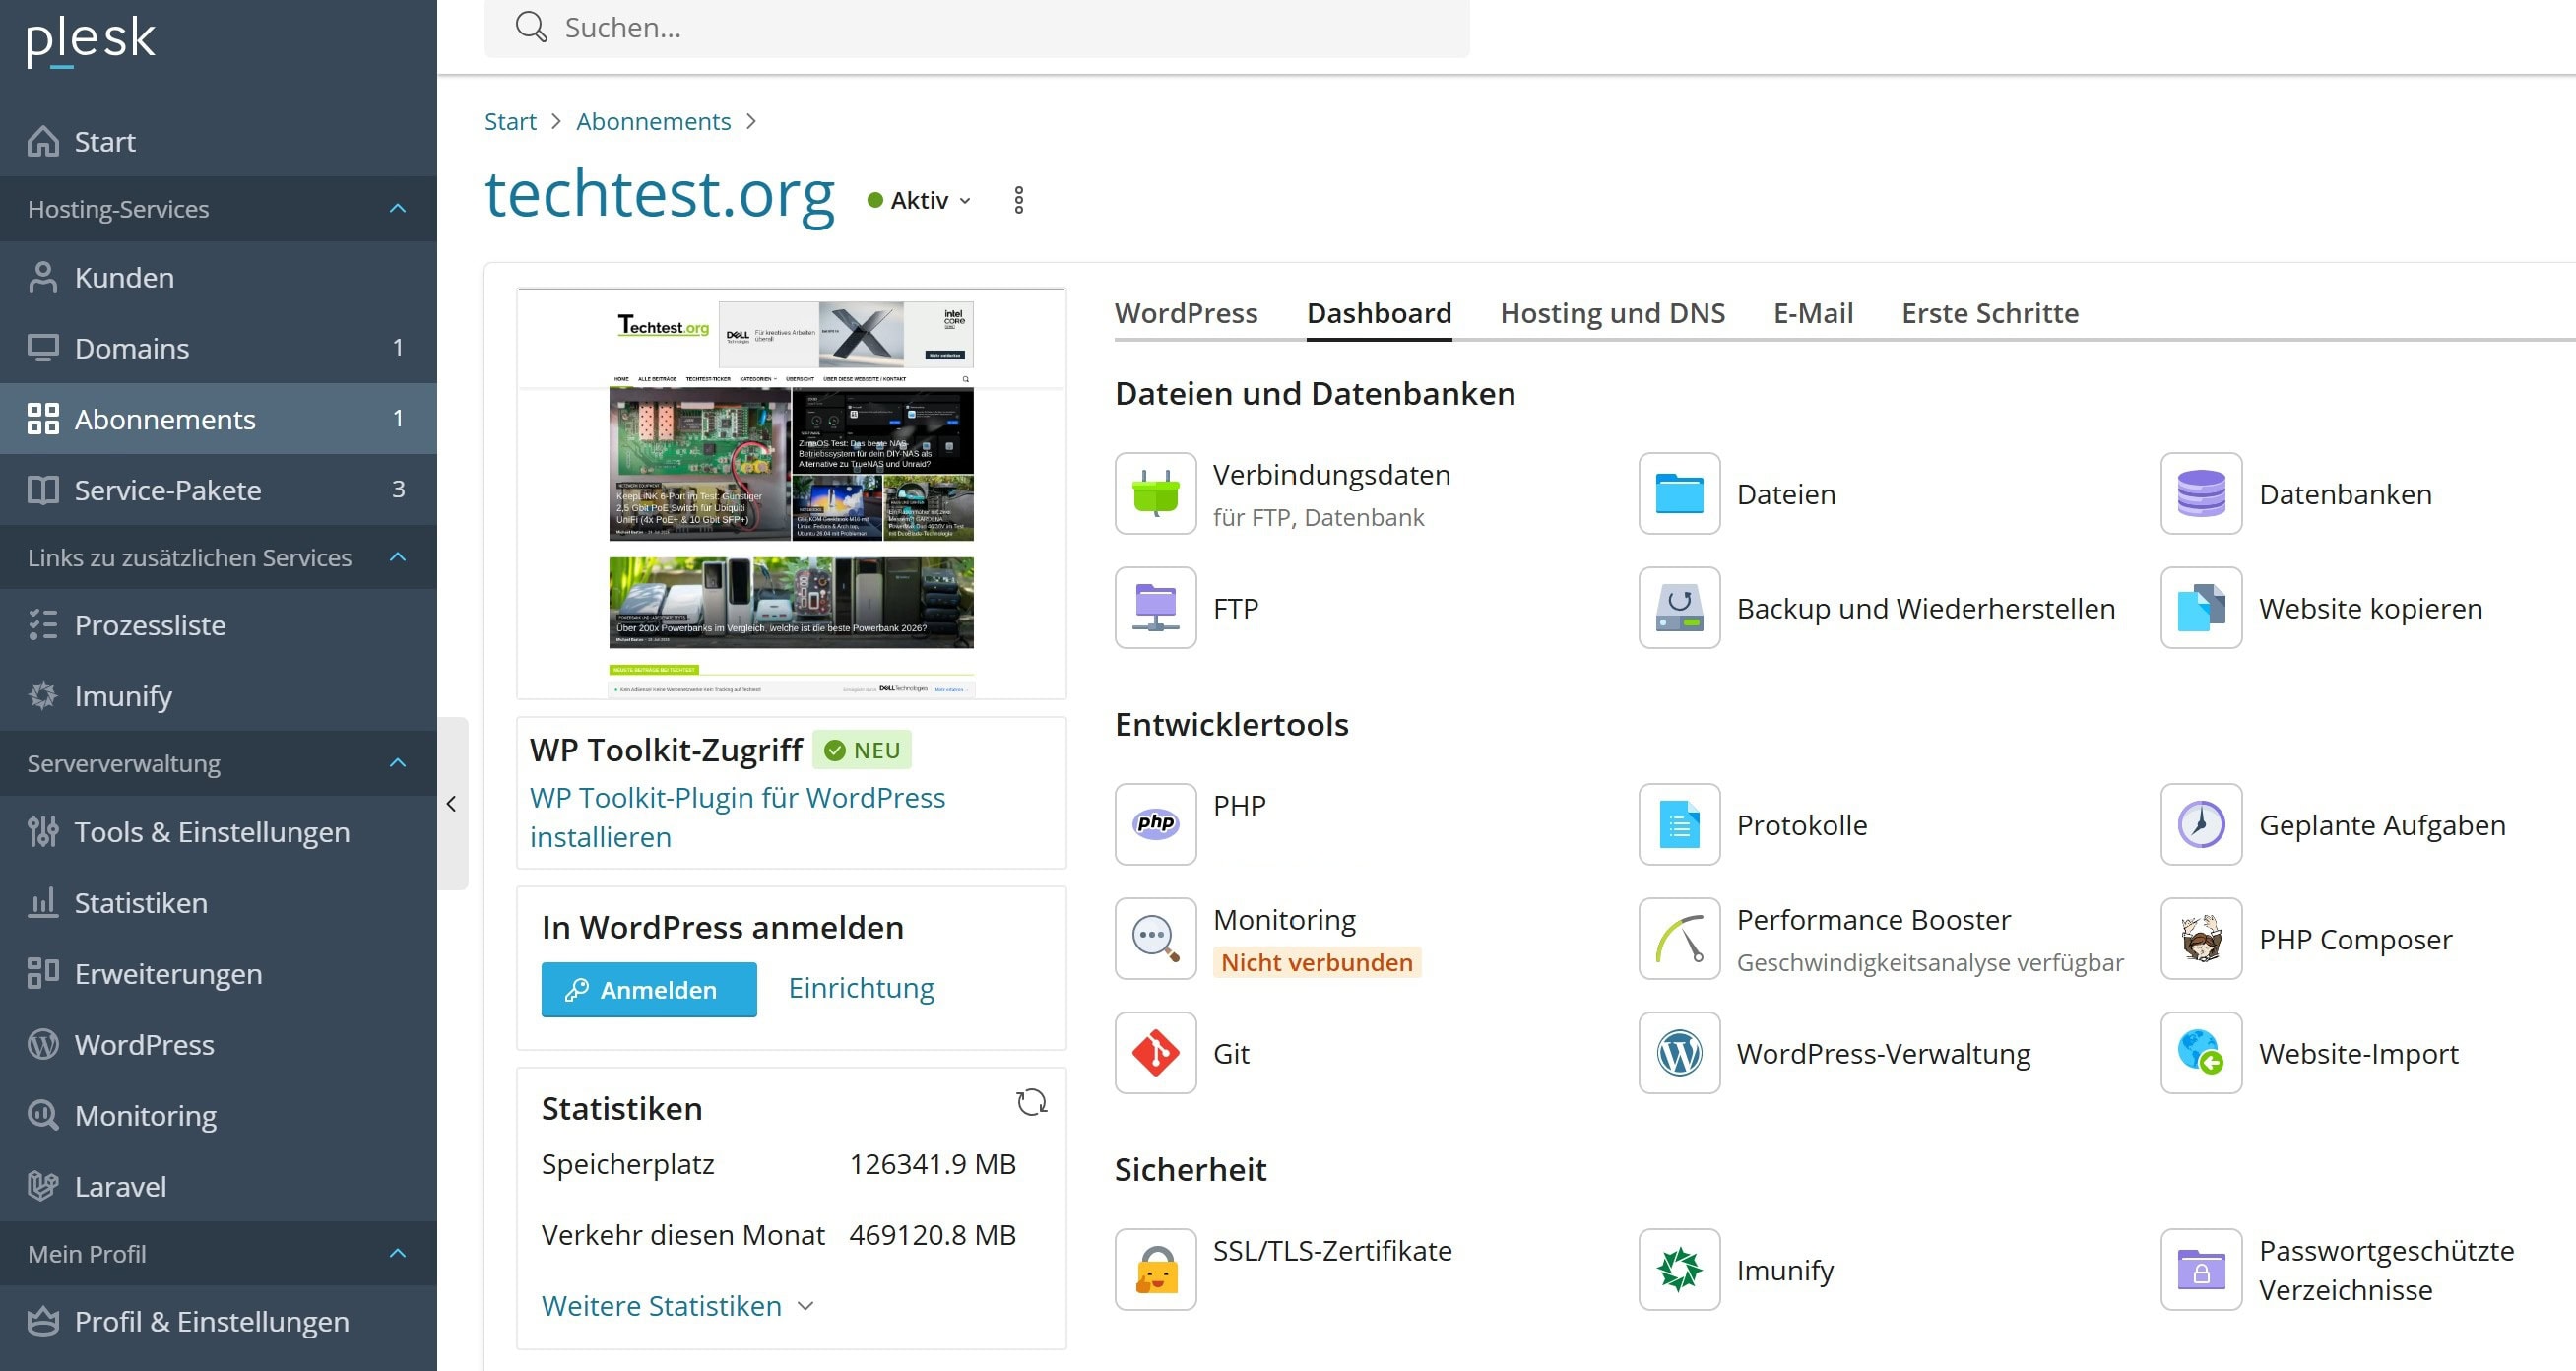
Task: Open the Dateien folder icon
Action: point(1679,493)
